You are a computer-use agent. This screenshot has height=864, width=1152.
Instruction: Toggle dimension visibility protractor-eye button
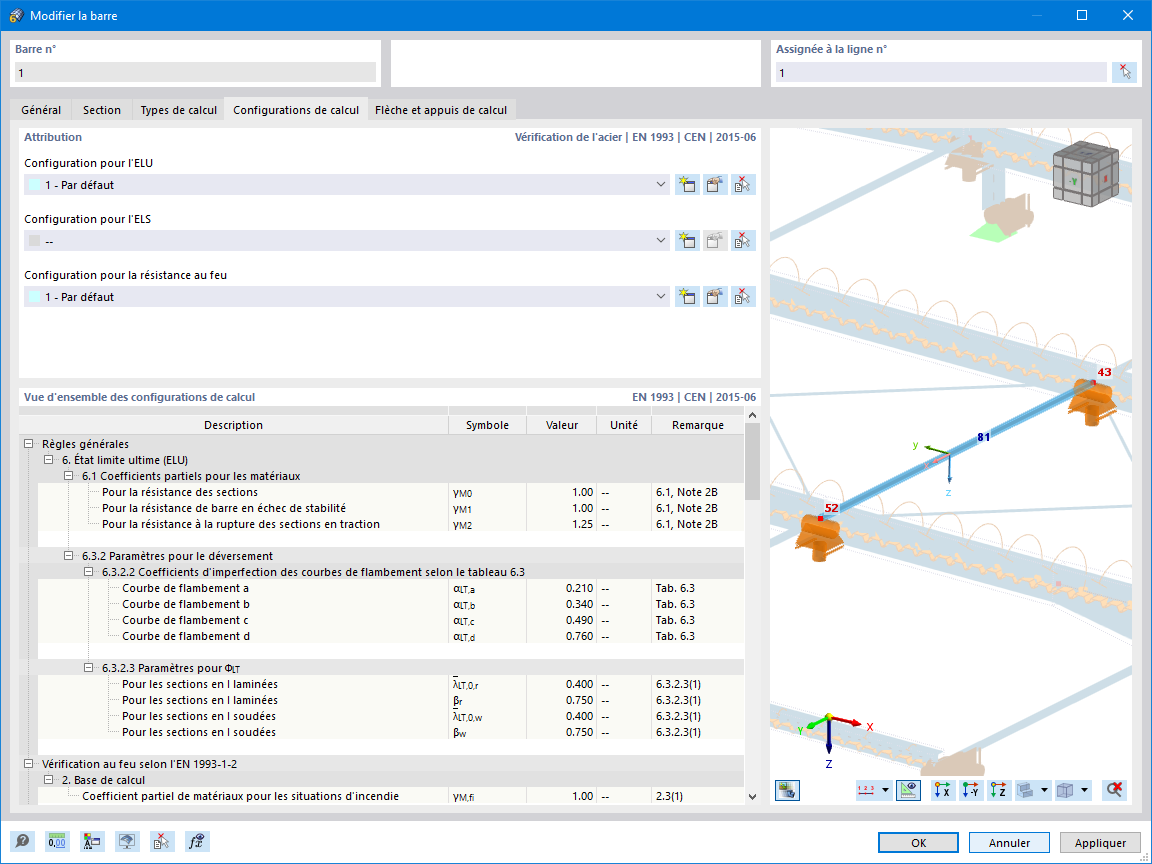click(x=908, y=790)
